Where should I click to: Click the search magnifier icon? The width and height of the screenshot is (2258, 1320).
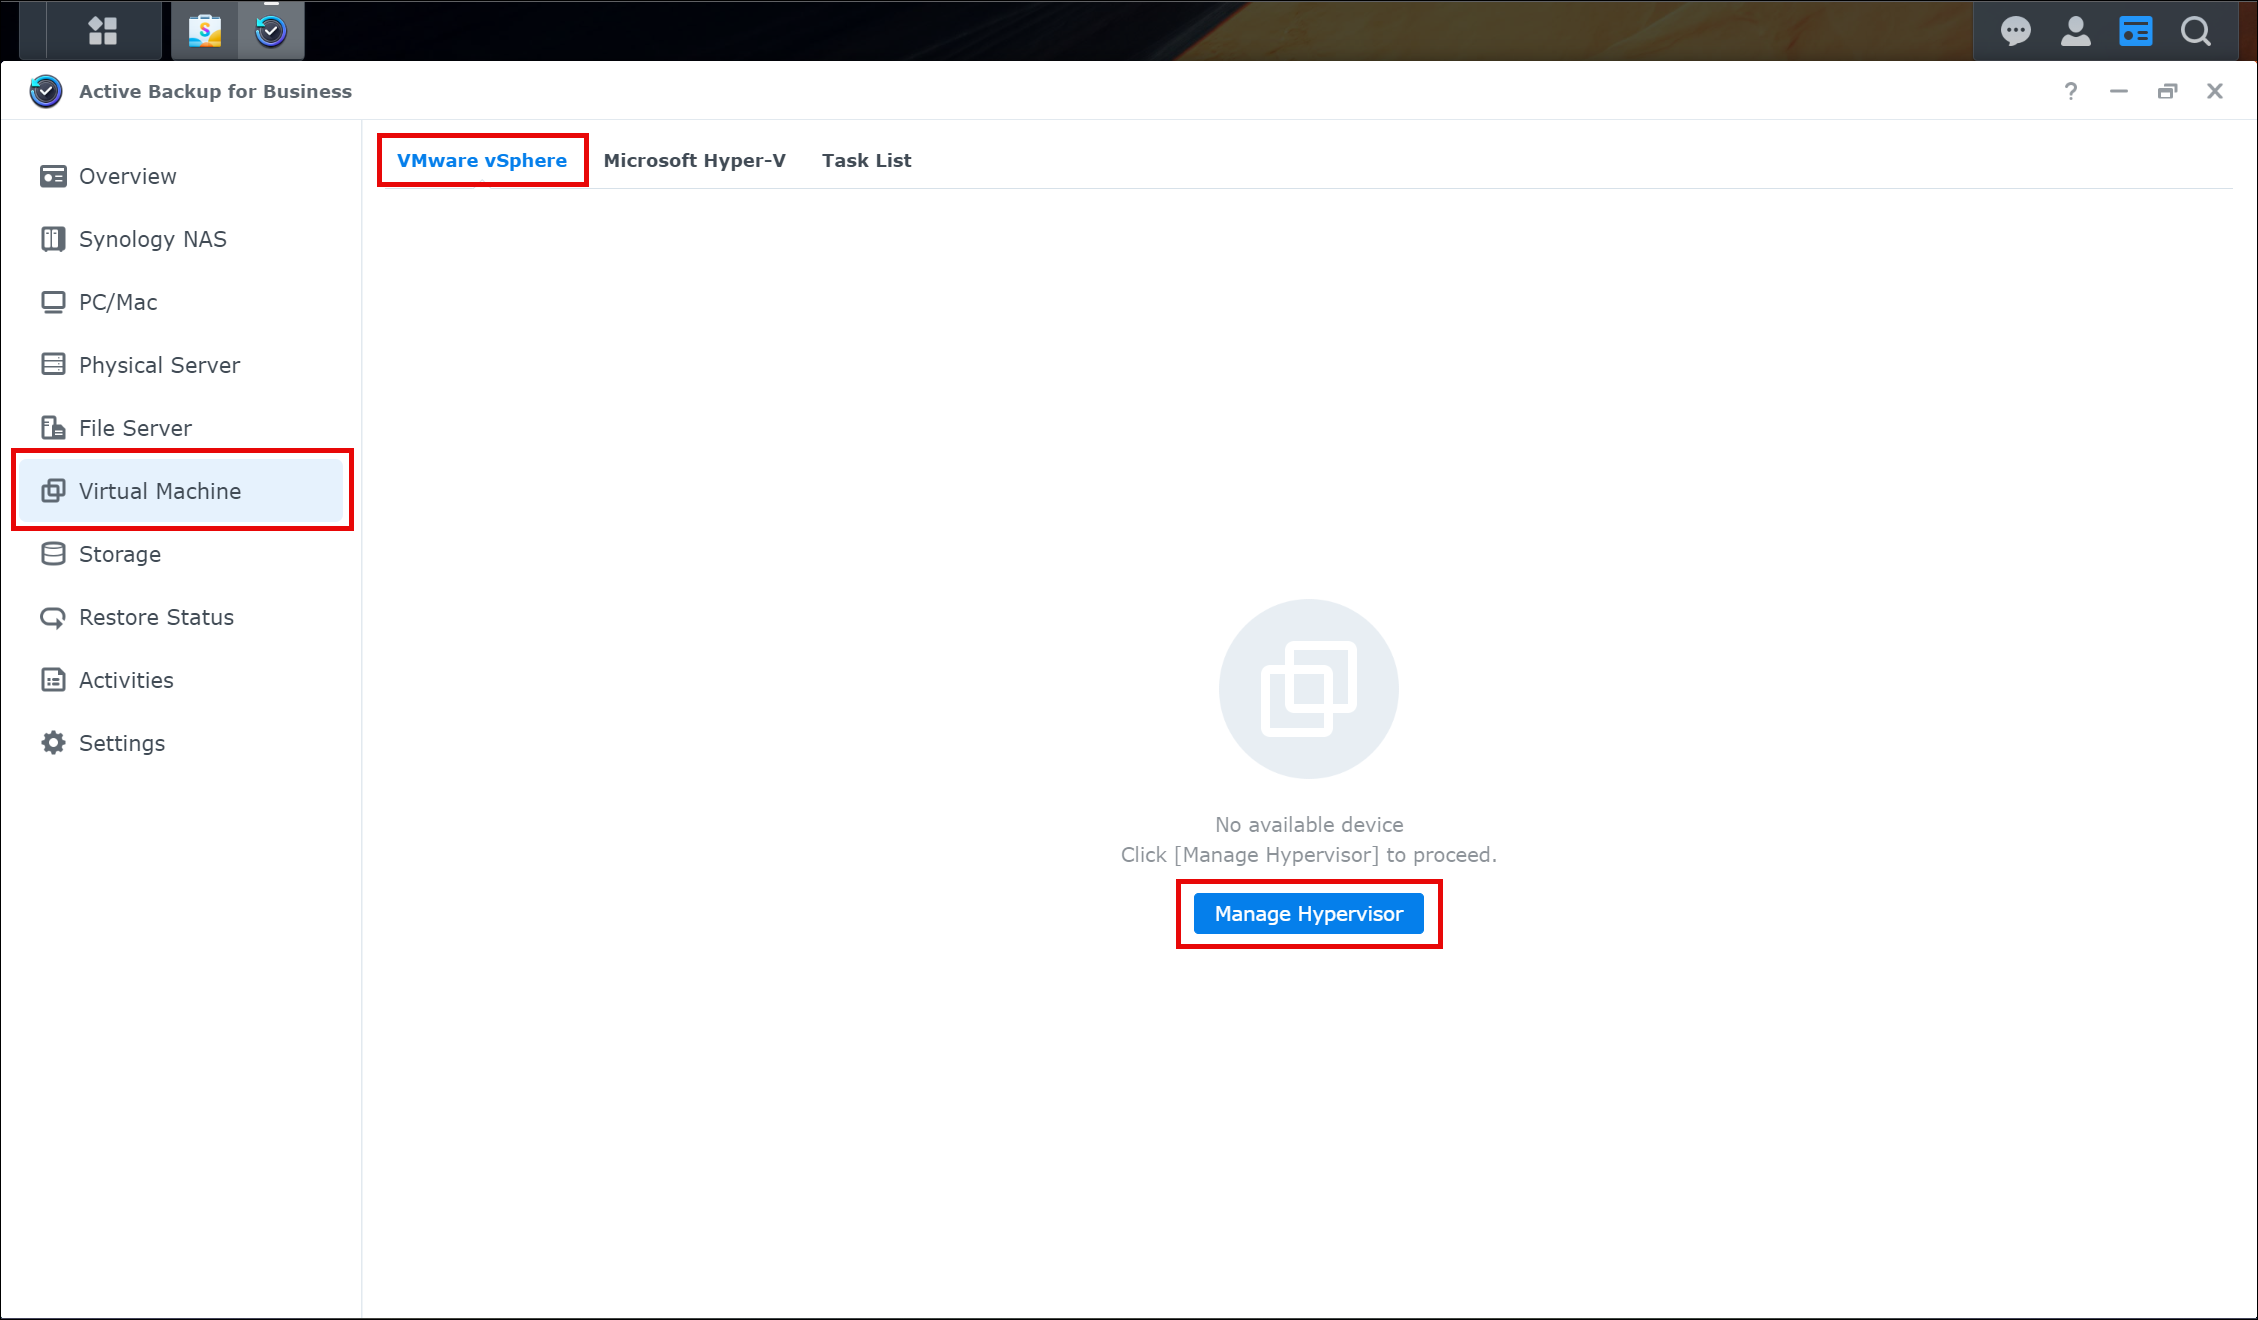click(x=2196, y=31)
